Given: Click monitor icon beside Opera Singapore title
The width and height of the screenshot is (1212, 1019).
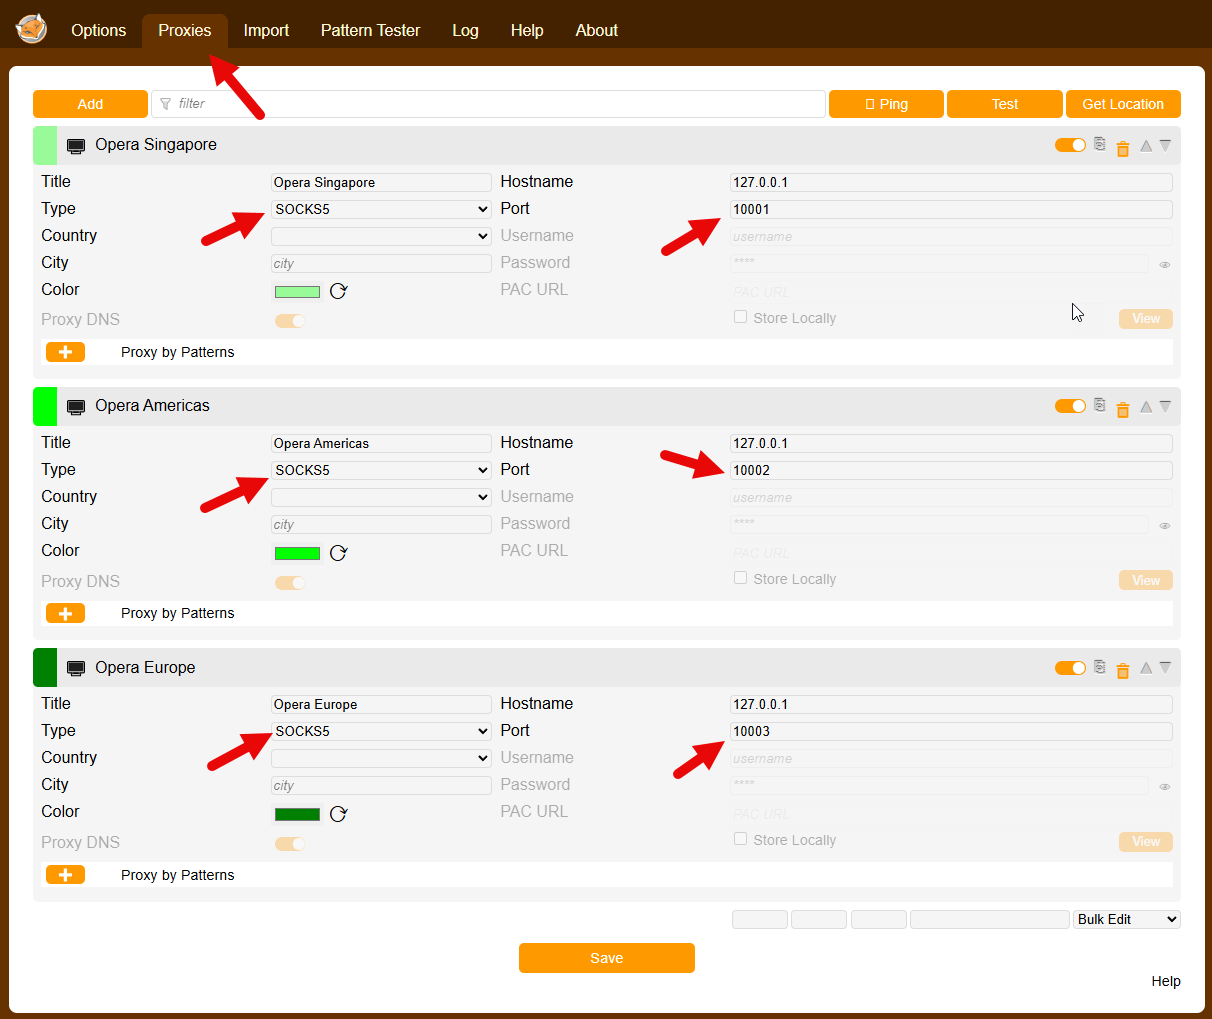Looking at the screenshot, I should click(76, 146).
